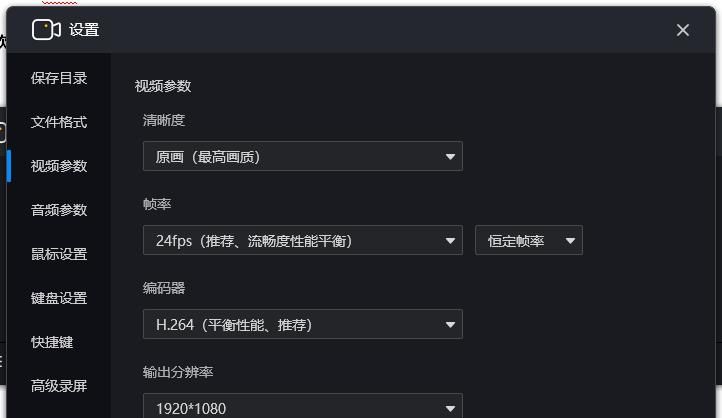
Task: Open the 24fps frame rate dropdown
Action: click(x=302, y=240)
